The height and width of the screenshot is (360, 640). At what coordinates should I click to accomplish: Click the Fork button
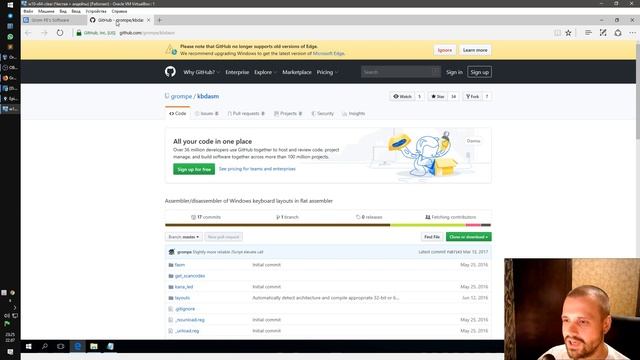[x=472, y=96]
